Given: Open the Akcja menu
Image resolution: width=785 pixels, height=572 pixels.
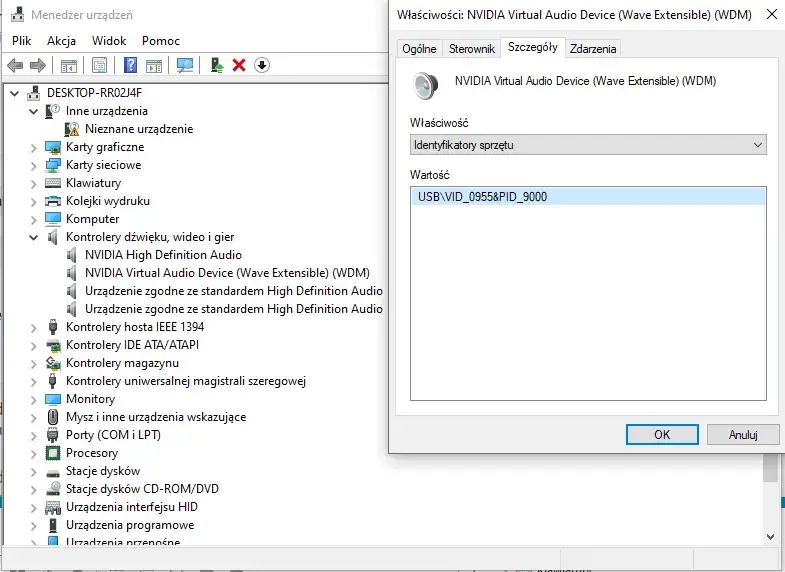Looking at the screenshot, I should (61, 41).
